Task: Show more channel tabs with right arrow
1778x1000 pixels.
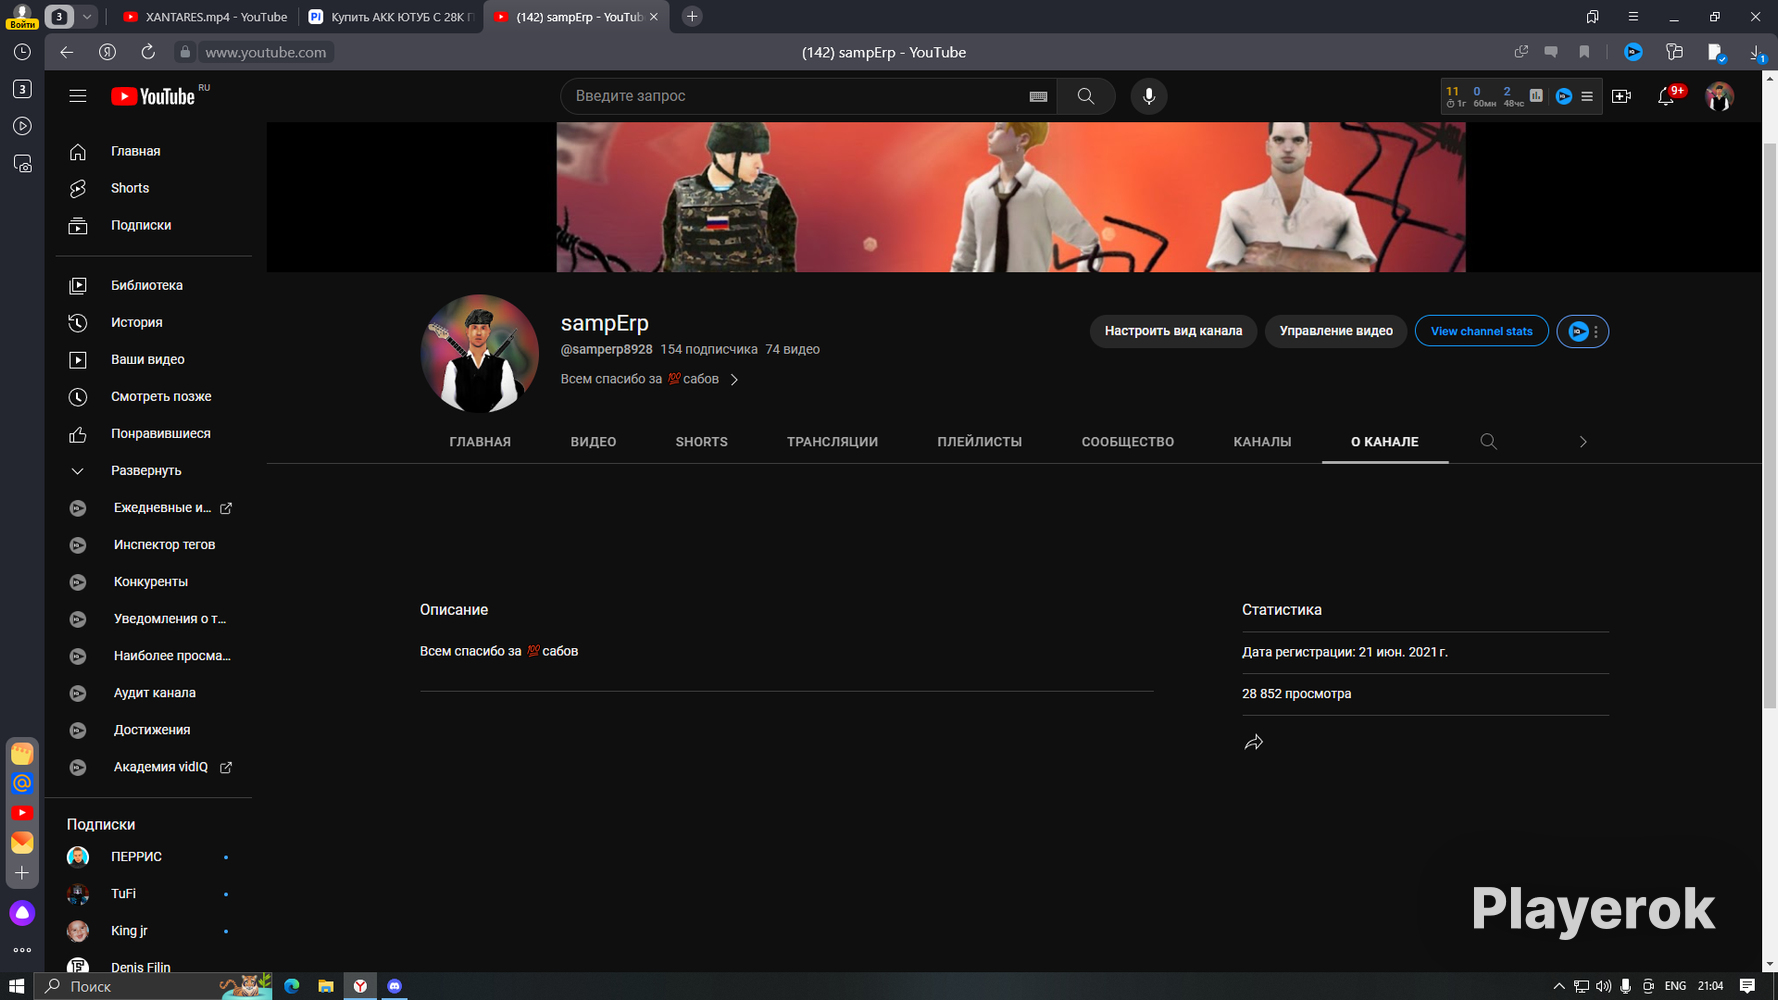Action: tap(1583, 441)
